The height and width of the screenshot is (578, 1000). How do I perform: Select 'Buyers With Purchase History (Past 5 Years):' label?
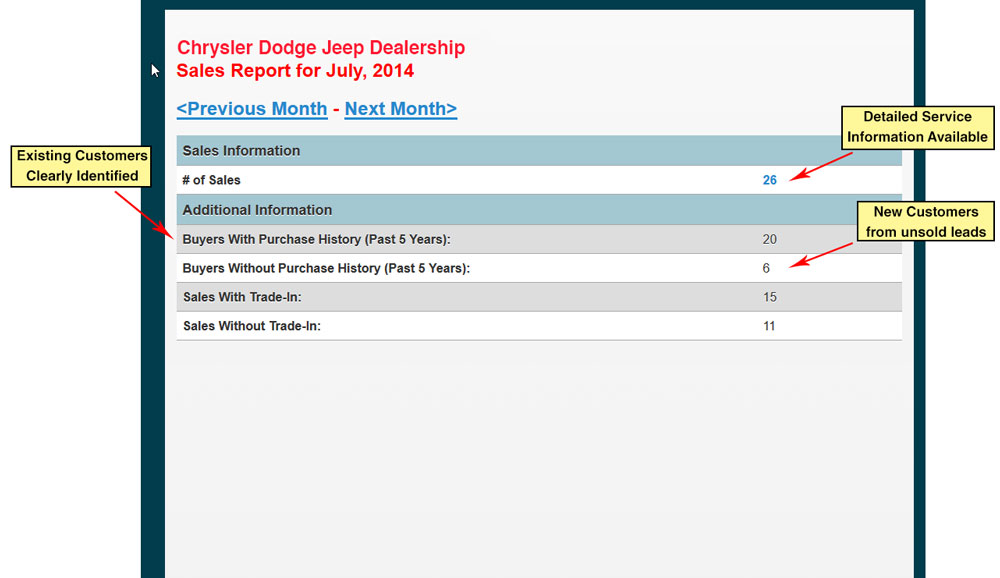316,239
